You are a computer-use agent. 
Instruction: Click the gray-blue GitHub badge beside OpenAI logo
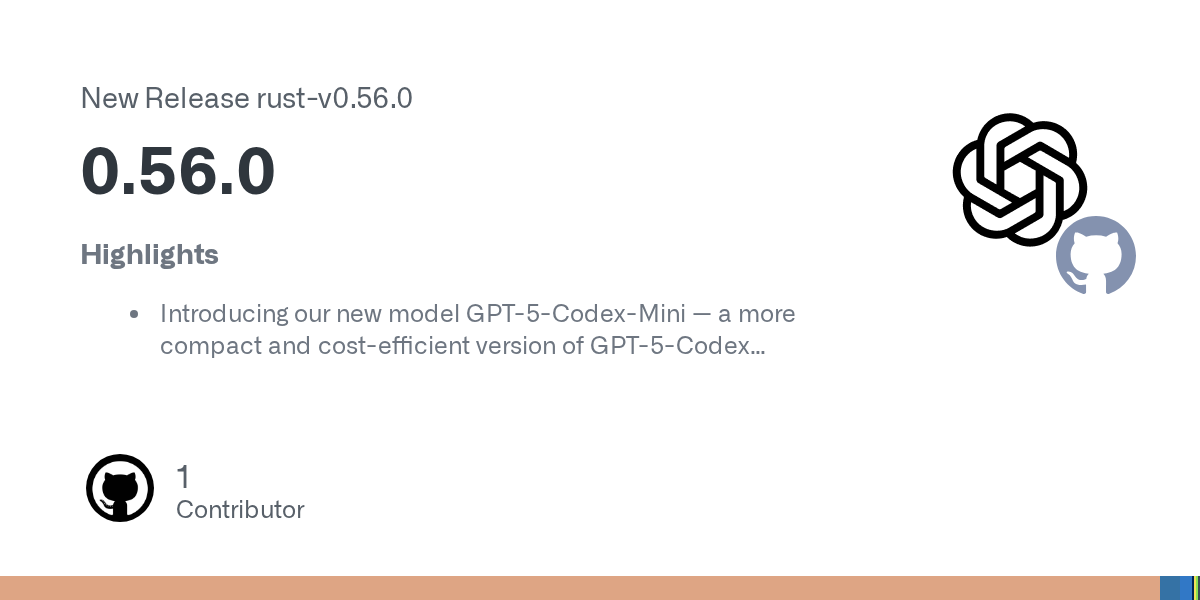(x=1096, y=256)
